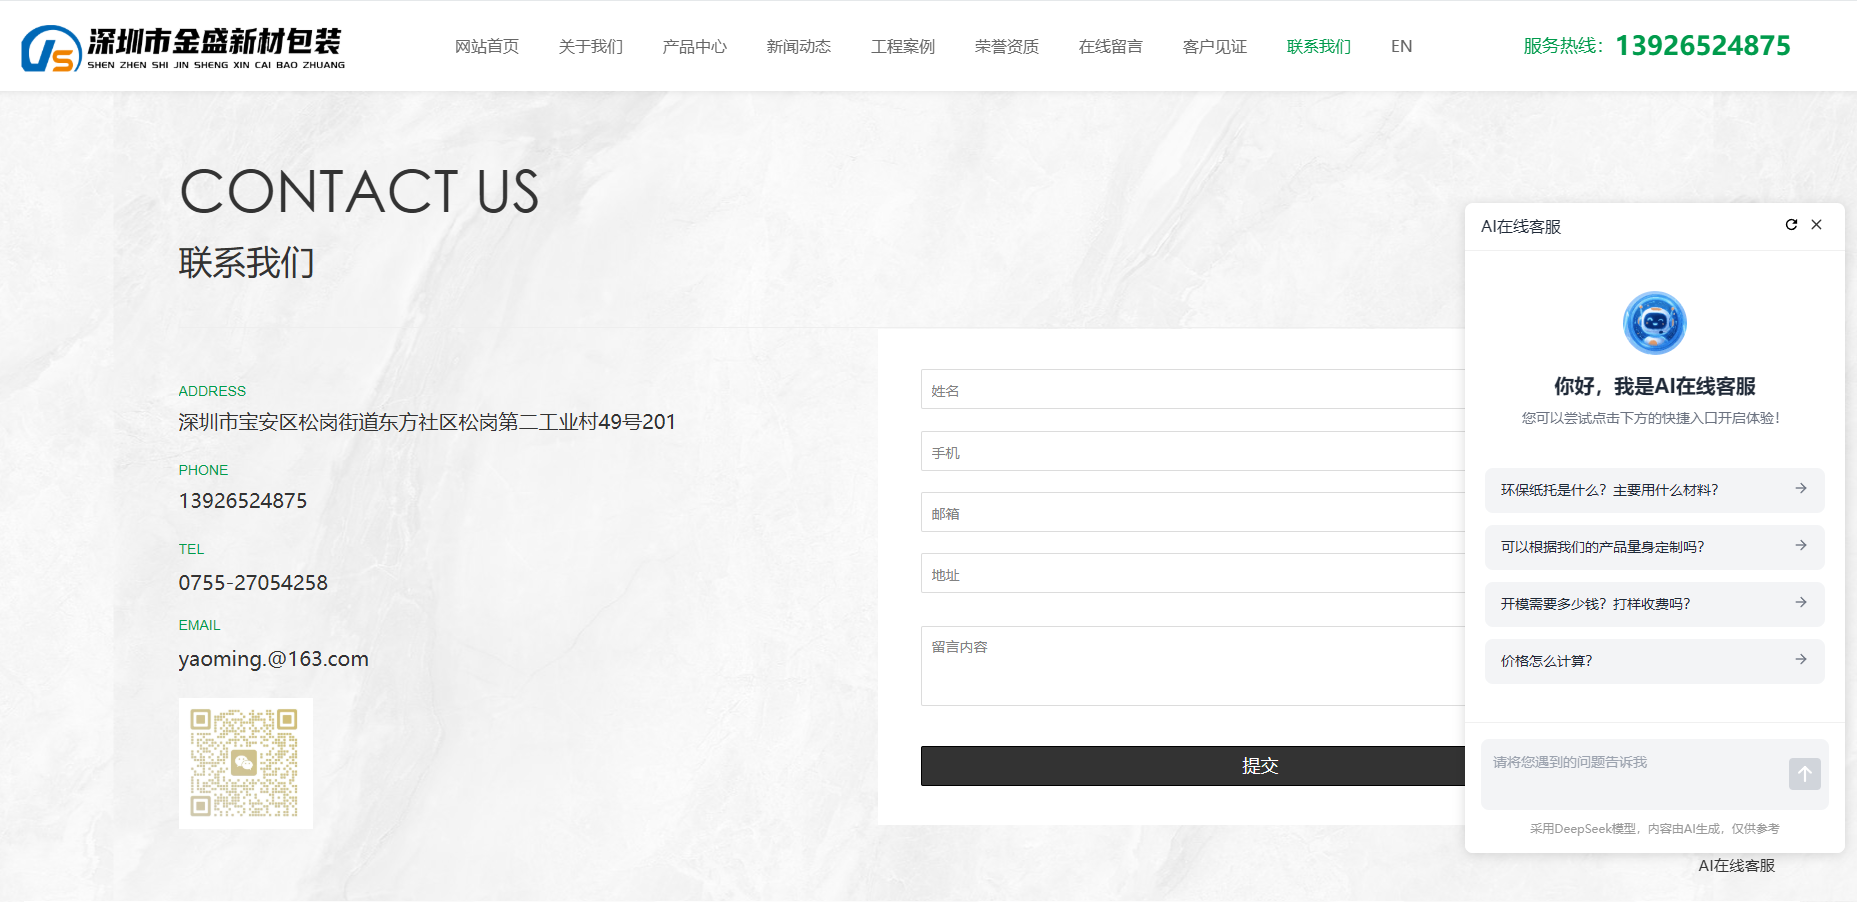Viewport: 1857px width, 902px height.
Task: Click the AI在线客服 chat panel title
Action: click(x=1521, y=227)
